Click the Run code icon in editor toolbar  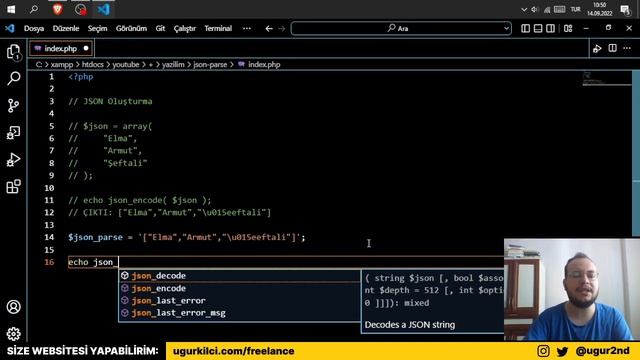[597, 49]
